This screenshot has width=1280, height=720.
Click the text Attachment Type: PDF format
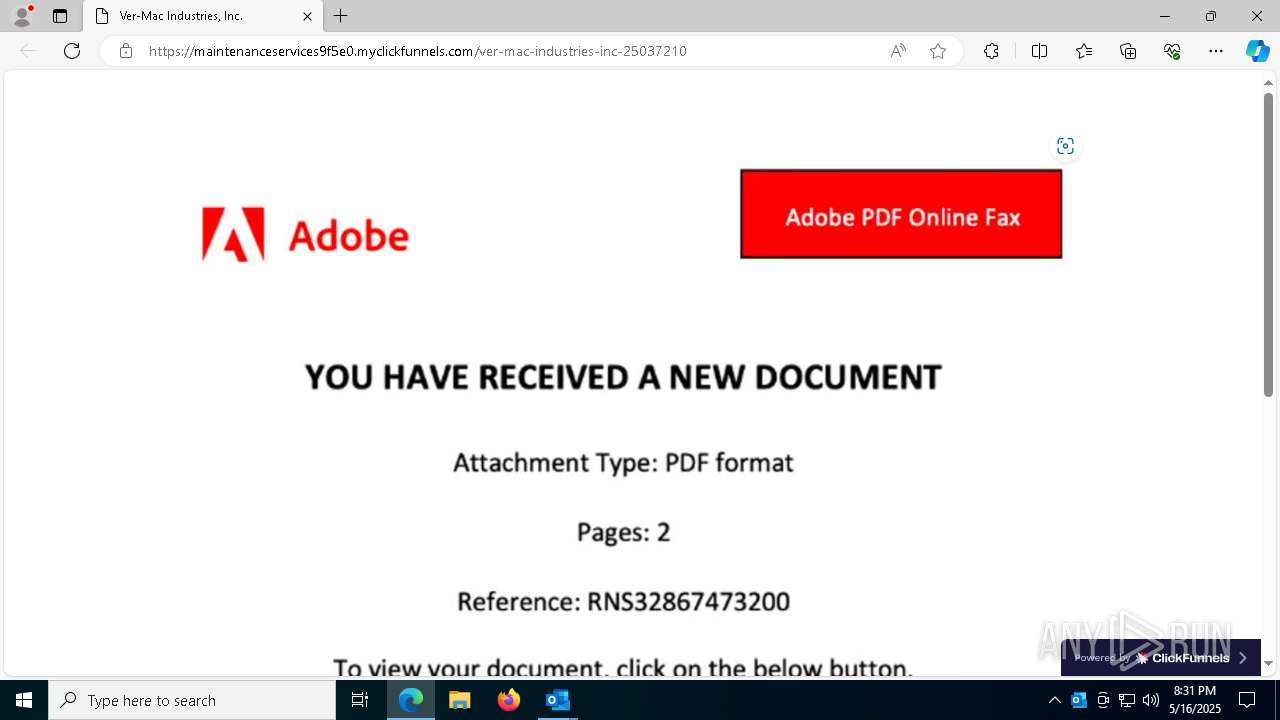click(x=623, y=463)
